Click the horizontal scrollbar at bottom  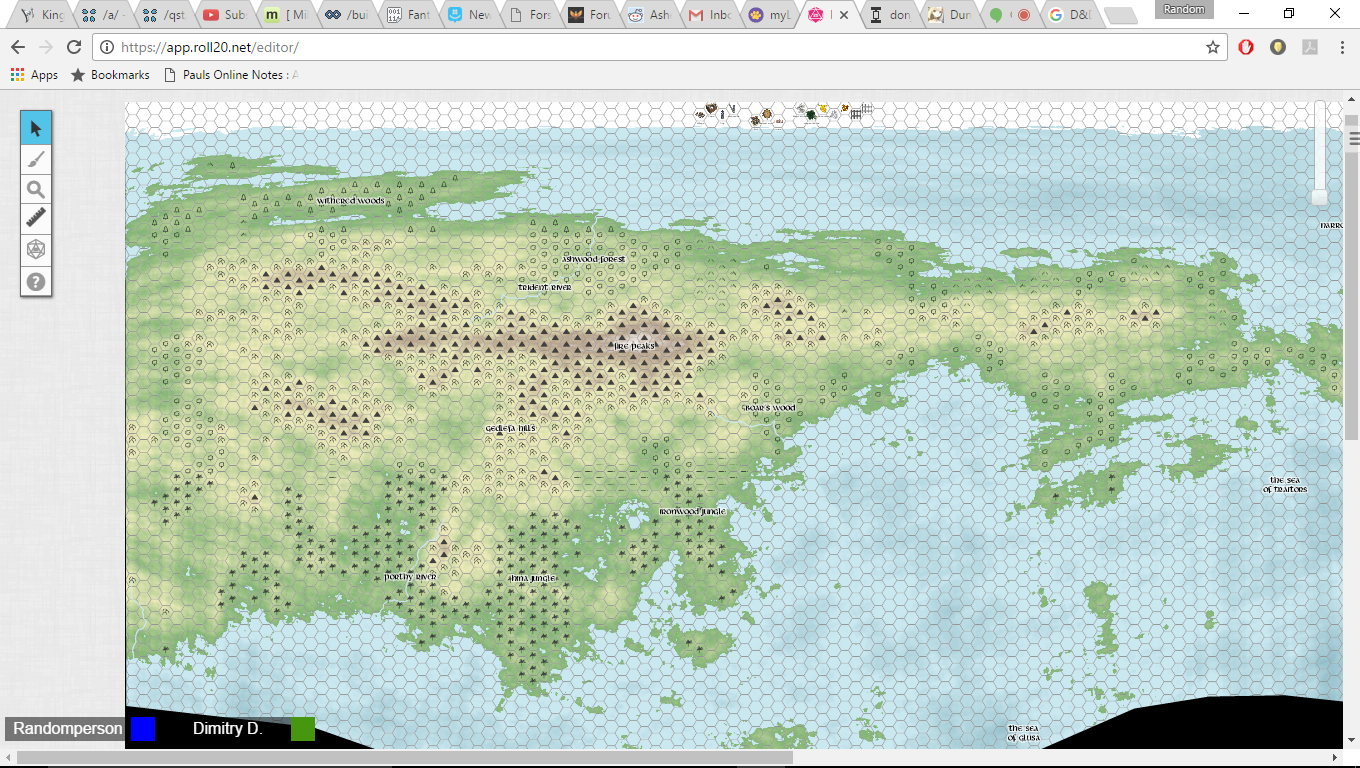pos(405,758)
